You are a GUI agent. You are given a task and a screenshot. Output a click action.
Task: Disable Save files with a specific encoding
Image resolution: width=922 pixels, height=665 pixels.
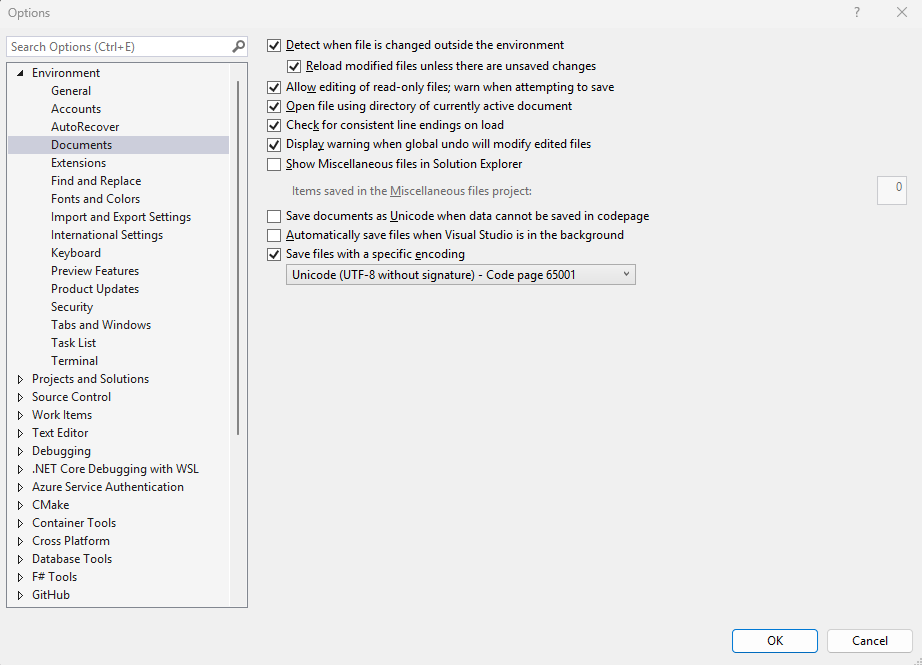click(x=275, y=254)
